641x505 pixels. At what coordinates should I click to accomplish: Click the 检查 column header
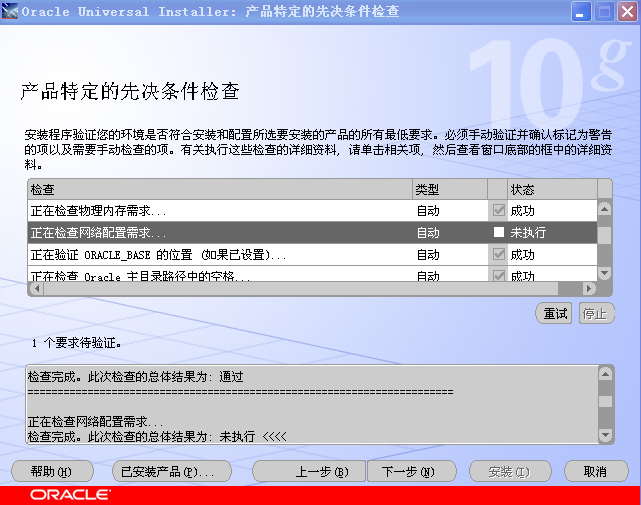[220, 189]
